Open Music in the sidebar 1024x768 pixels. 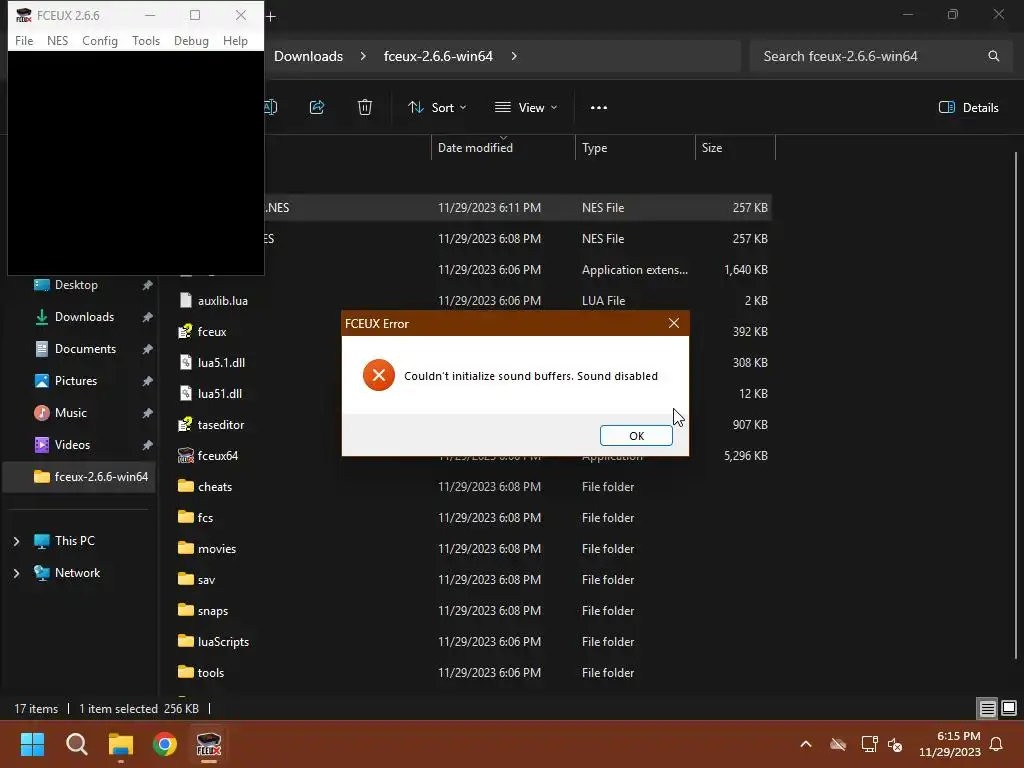pyautogui.click(x=71, y=413)
